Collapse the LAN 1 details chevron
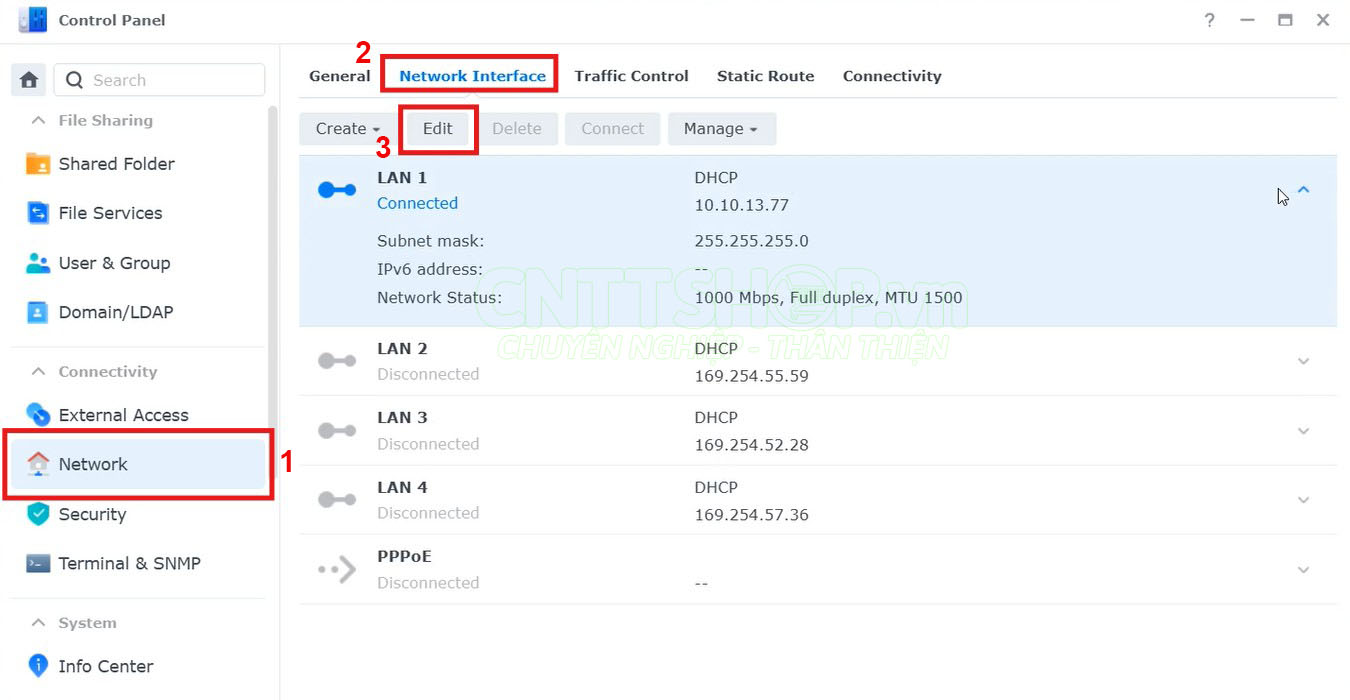Screen dimensions: 1350x700 pos(1303,190)
